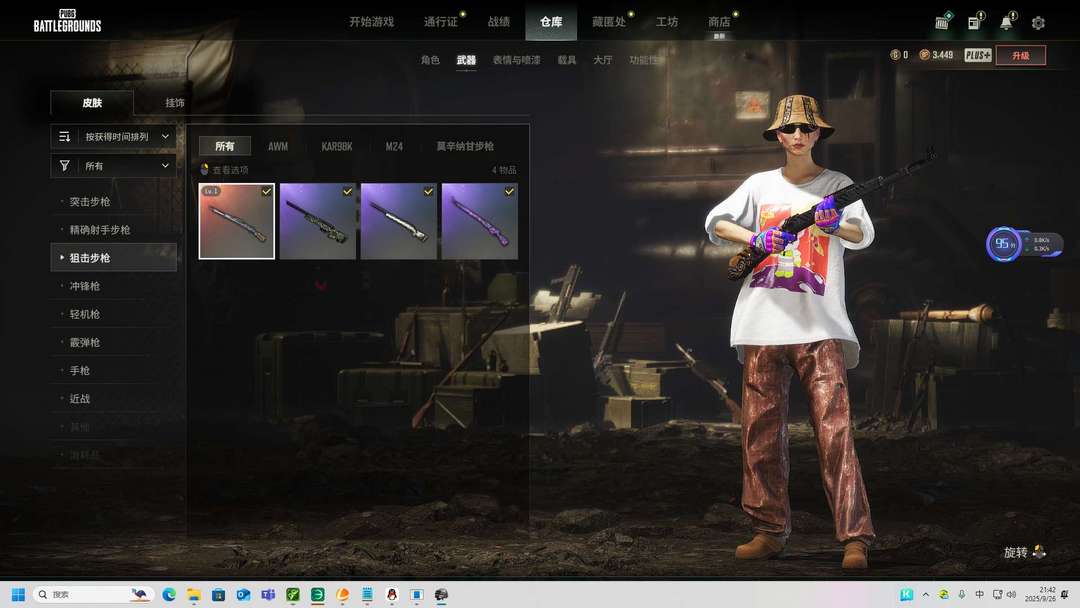Open the news page icon with alert badge

tap(975, 21)
